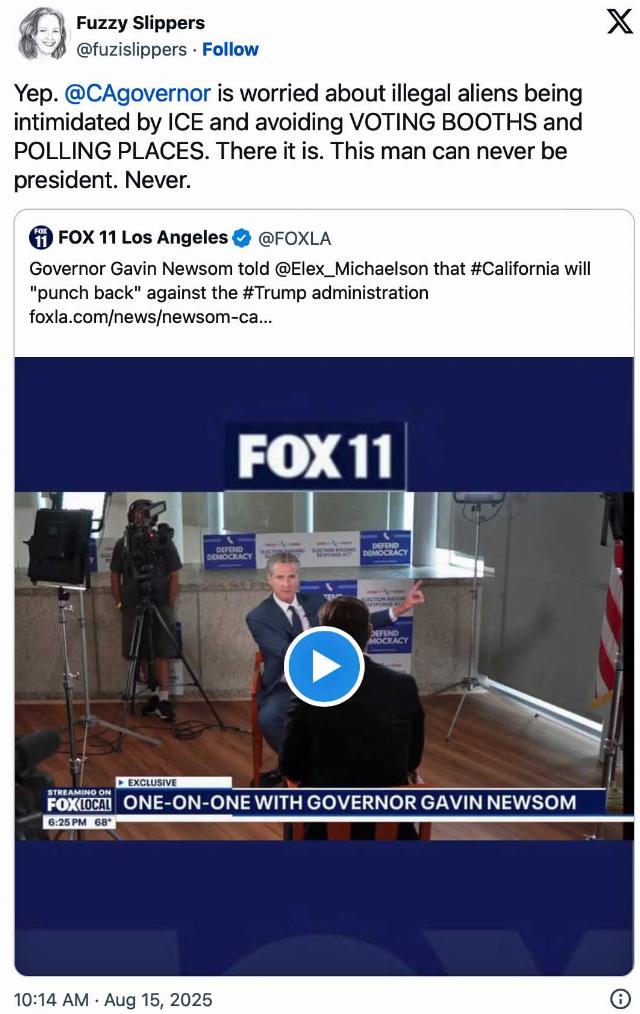Click the quoted tweet text body

[x=310, y=292]
